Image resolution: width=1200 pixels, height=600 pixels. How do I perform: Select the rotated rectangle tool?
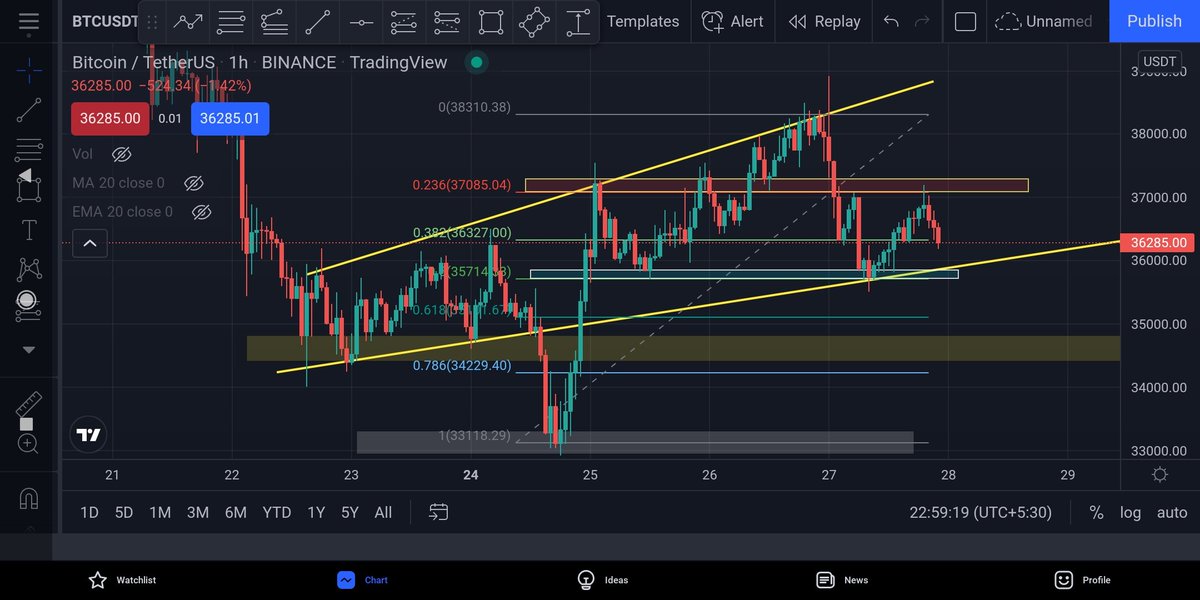point(534,21)
